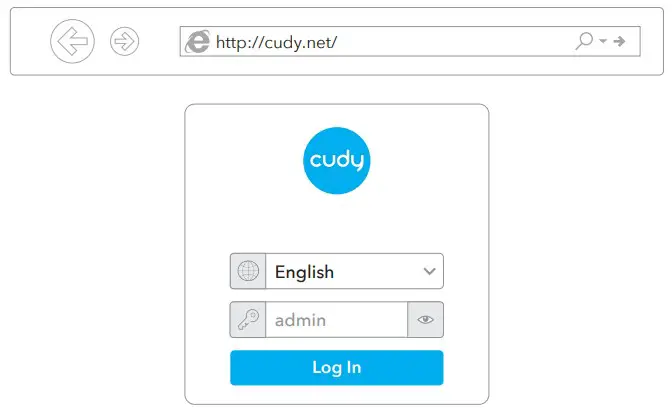The image size is (672, 415).
Task: Click the browser forward arrow button
Action: tap(124, 41)
